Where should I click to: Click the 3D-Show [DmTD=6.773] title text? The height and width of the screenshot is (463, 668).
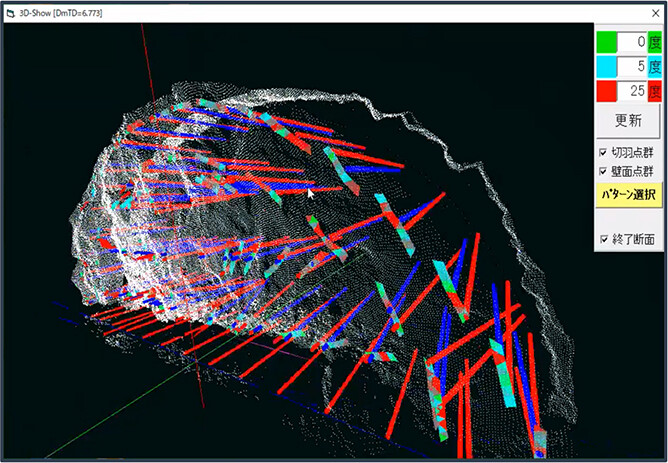(60, 11)
